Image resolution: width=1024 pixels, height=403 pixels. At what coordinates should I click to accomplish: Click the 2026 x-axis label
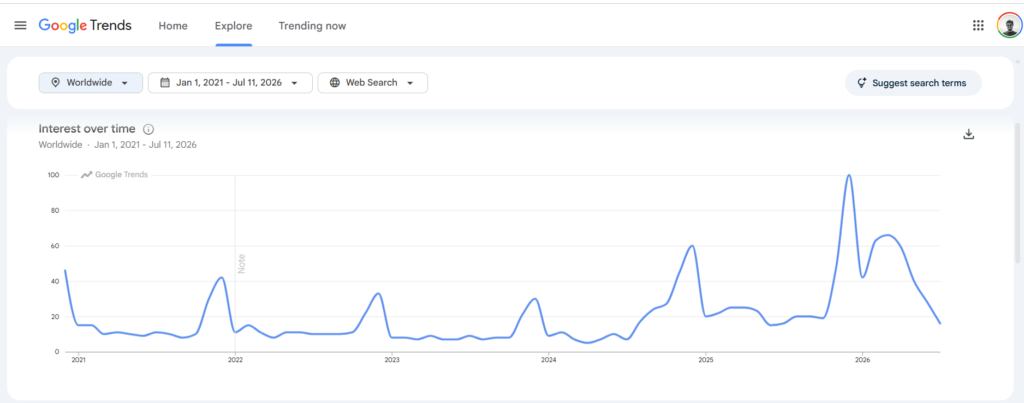tap(863, 360)
